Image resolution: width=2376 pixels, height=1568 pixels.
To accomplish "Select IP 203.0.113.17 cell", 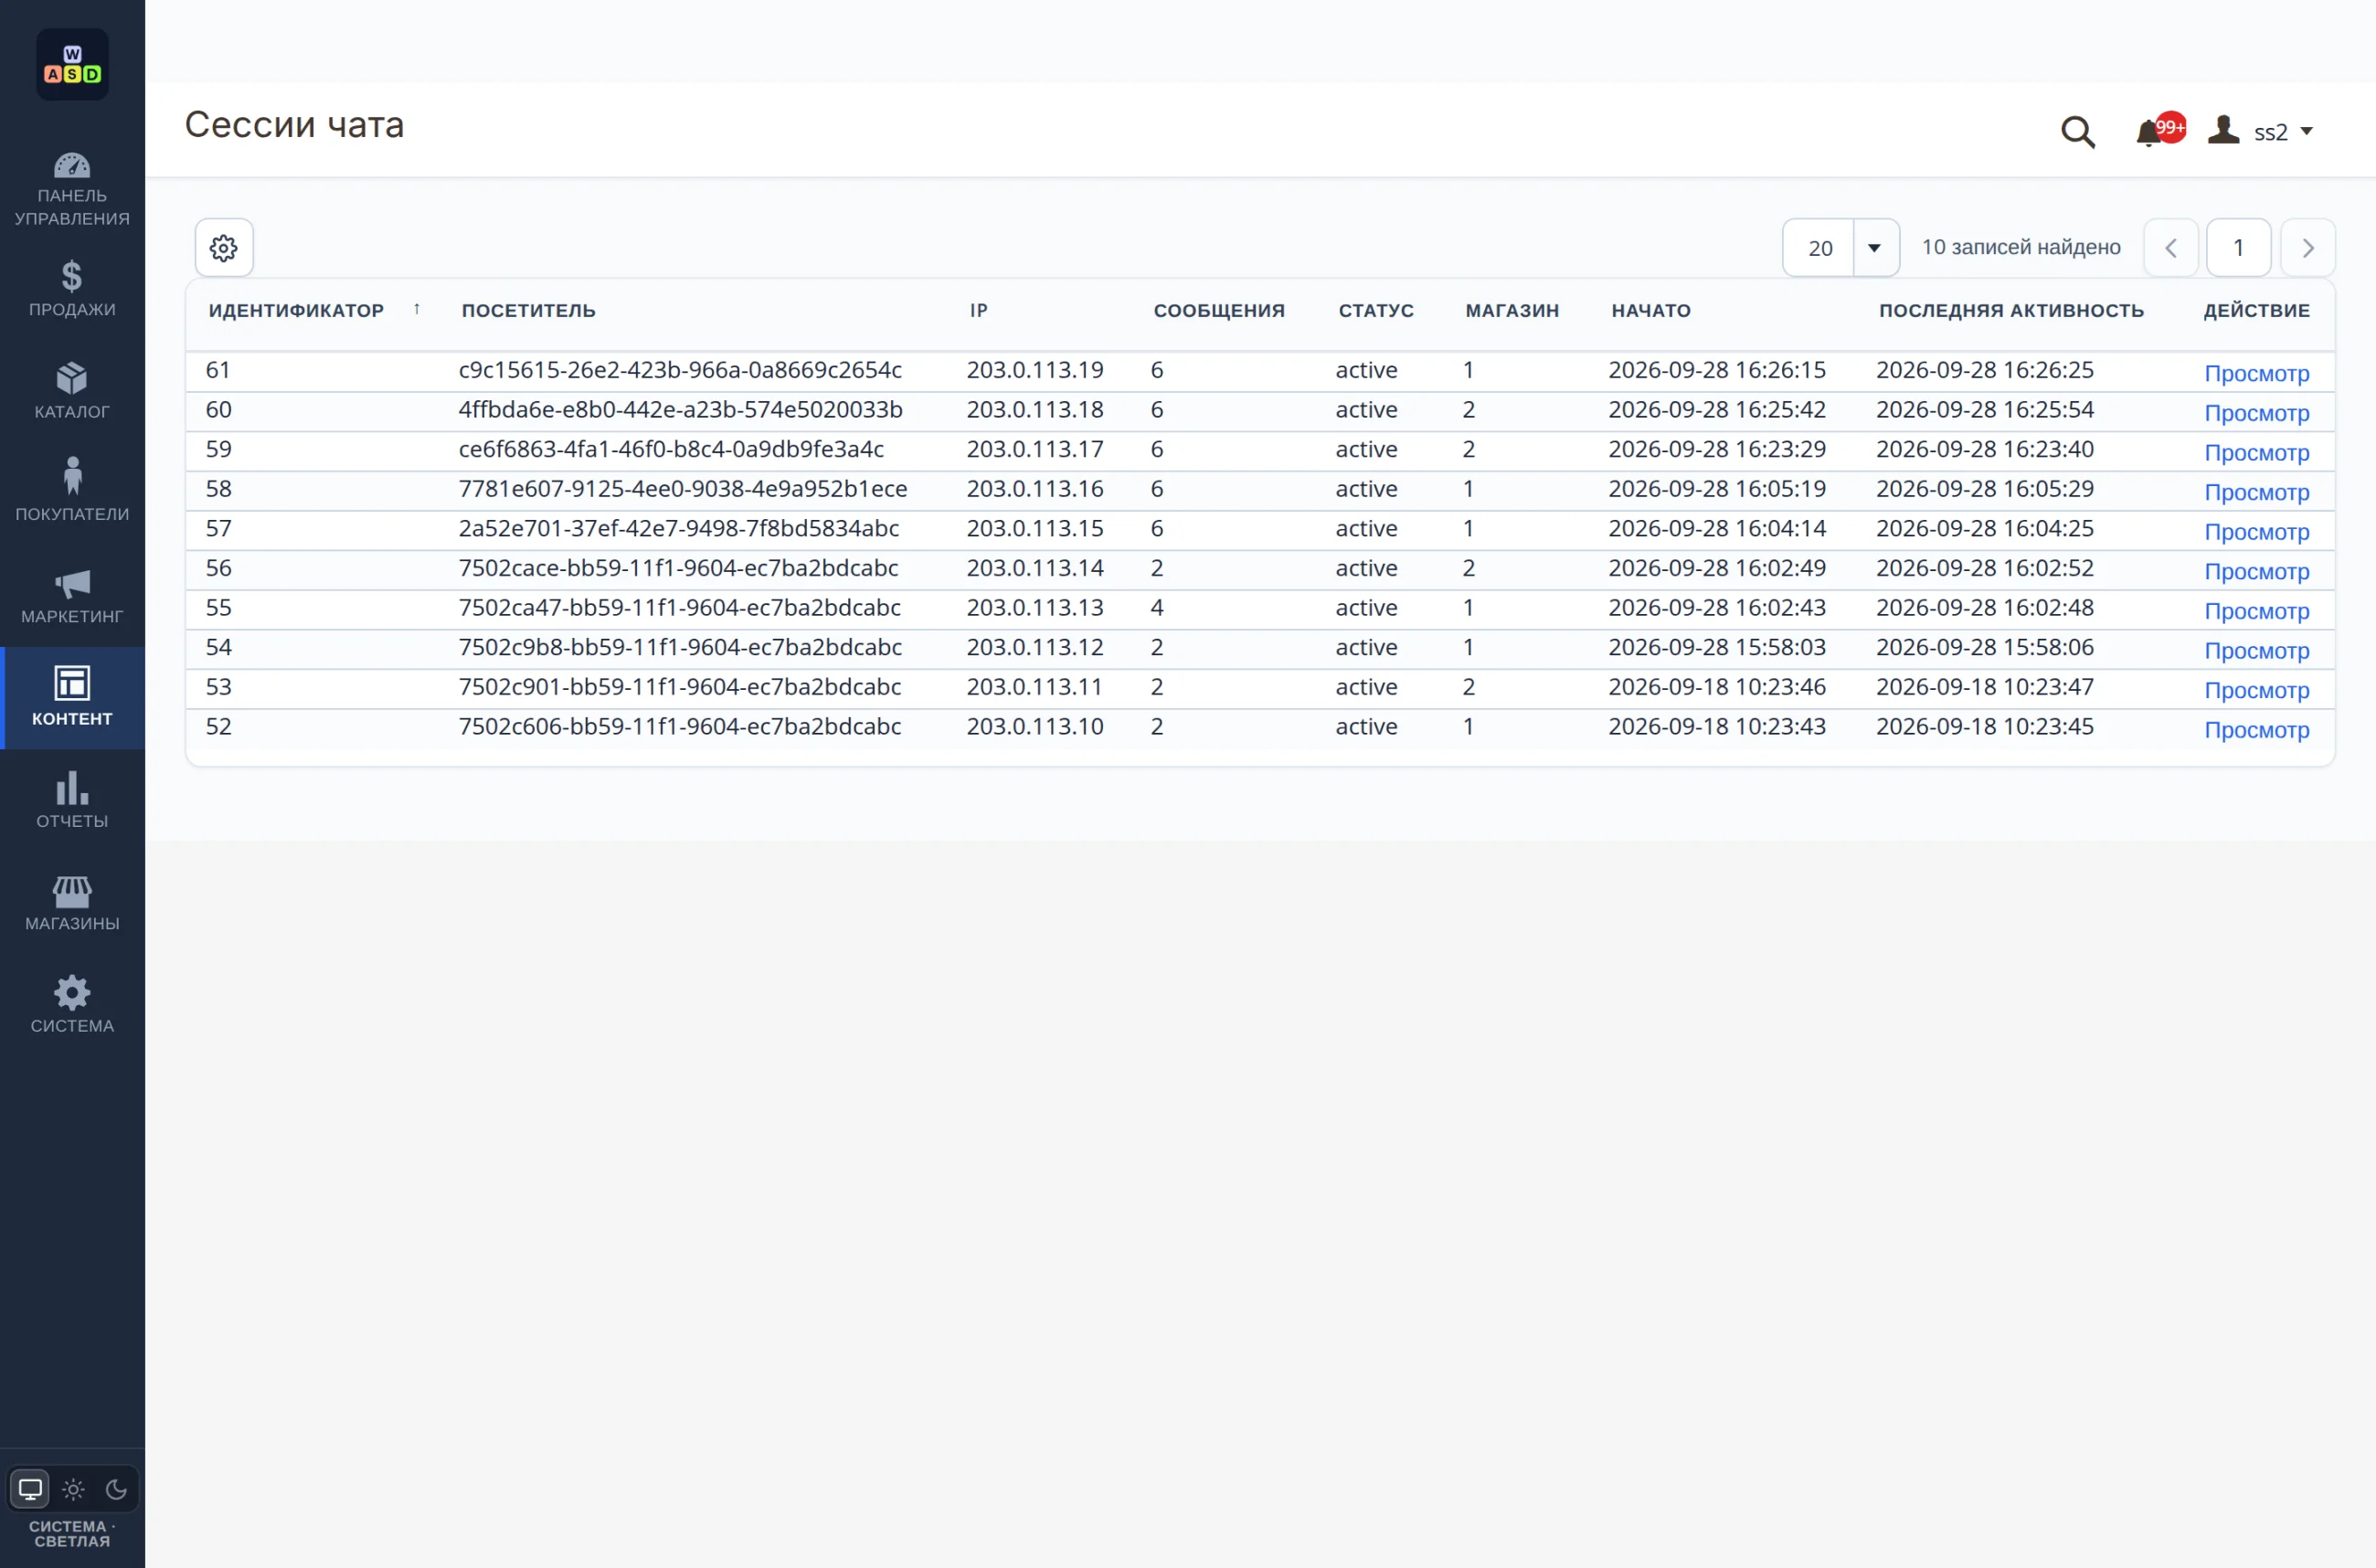I will tap(1035, 449).
